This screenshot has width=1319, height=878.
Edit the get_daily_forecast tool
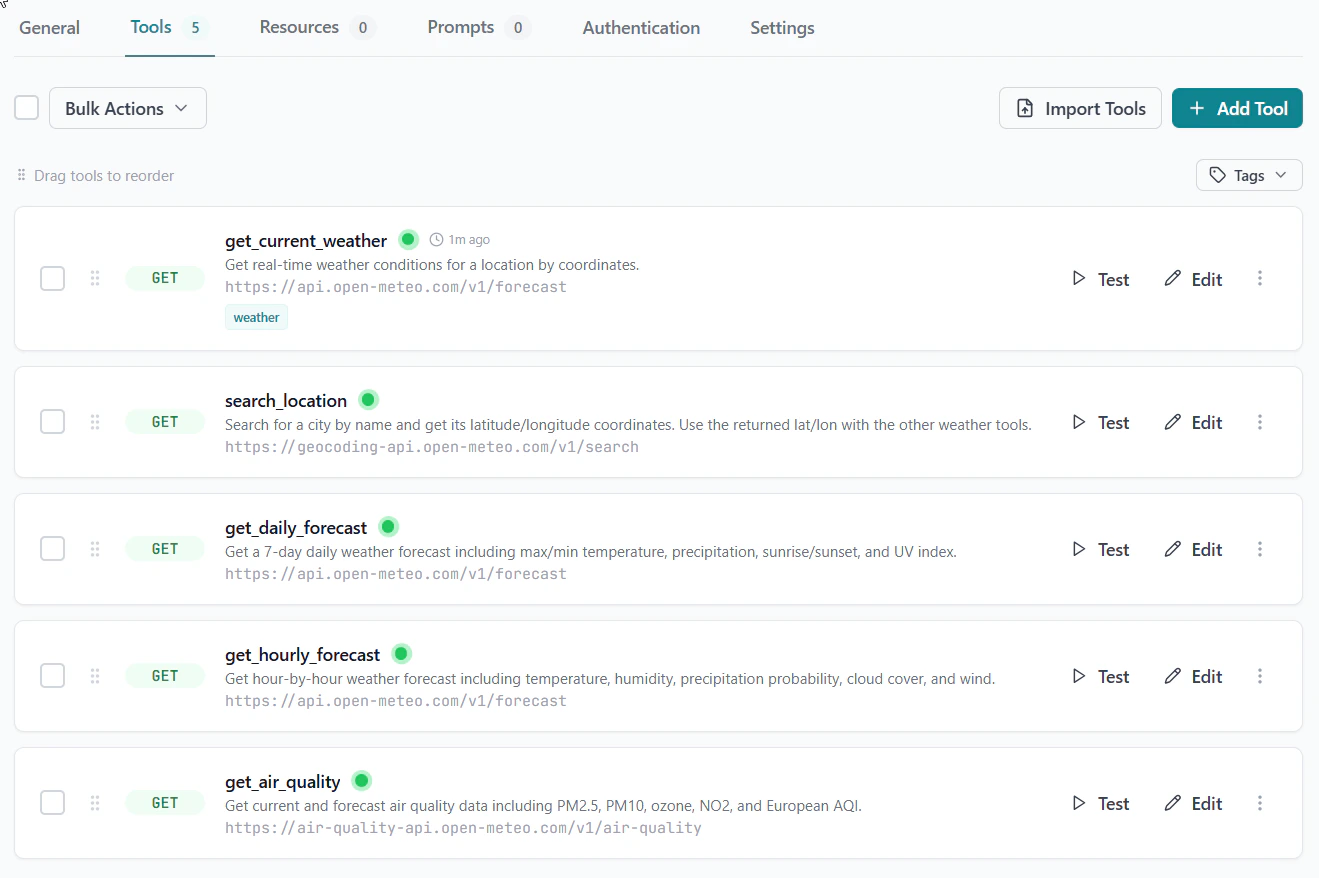pyautogui.click(x=1193, y=549)
